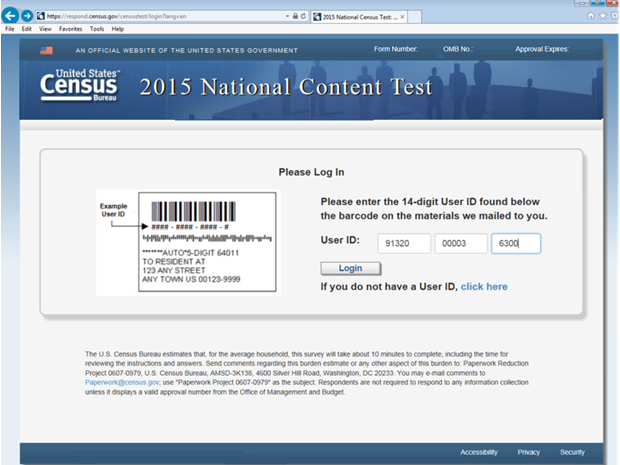The height and width of the screenshot is (465, 620).
Task: Open the Favorites menu
Action: click(70, 29)
